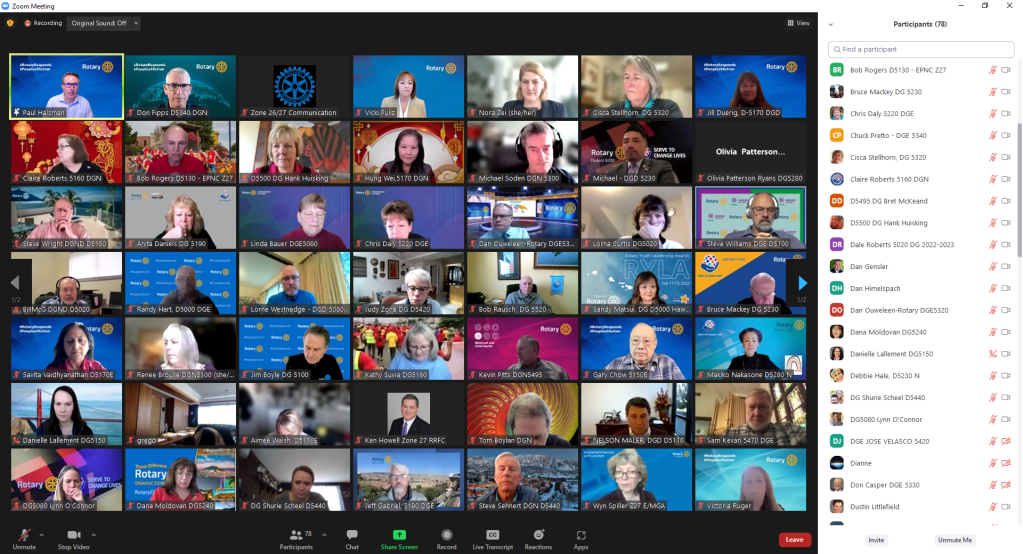Toggle the Original Sound: Off button
Viewport: 1023px width, 554px height.
[99, 23]
